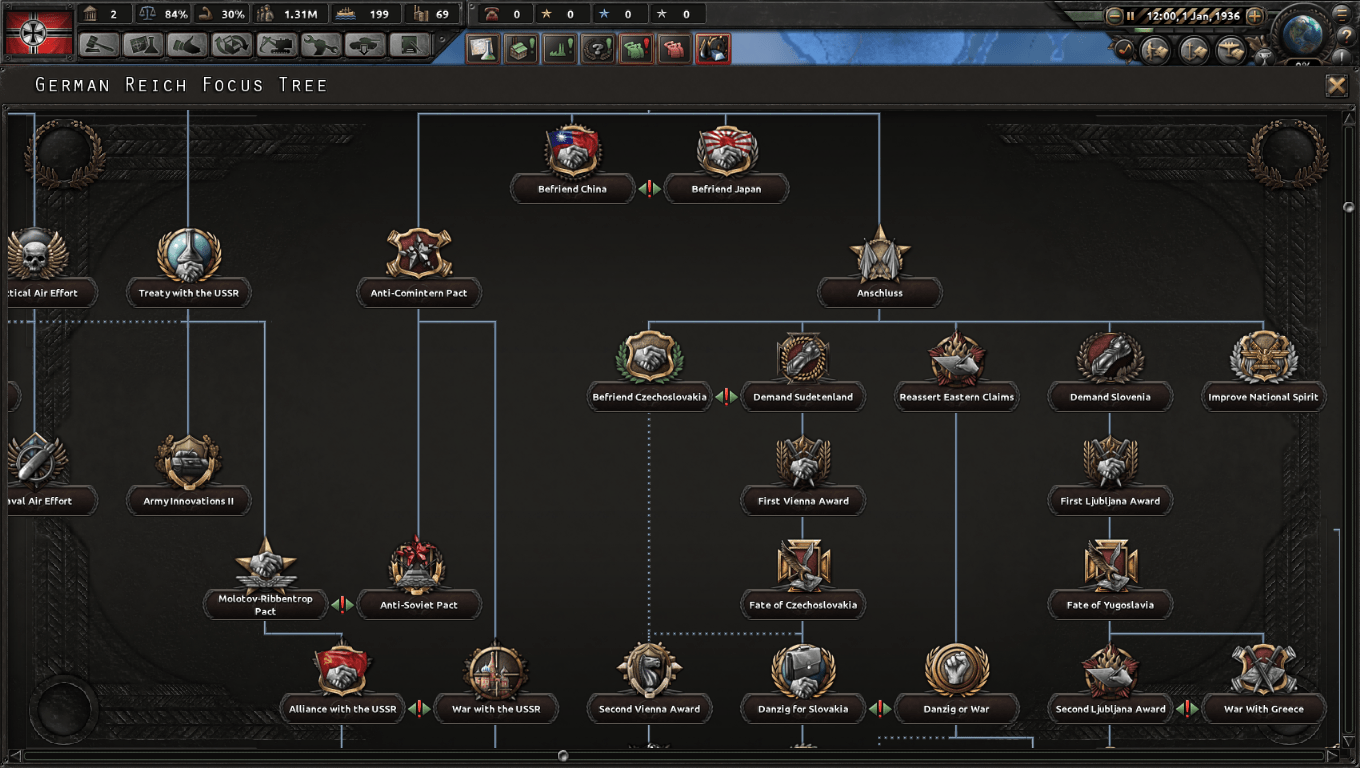Click the exclamation mark button near globe

point(1342,57)
